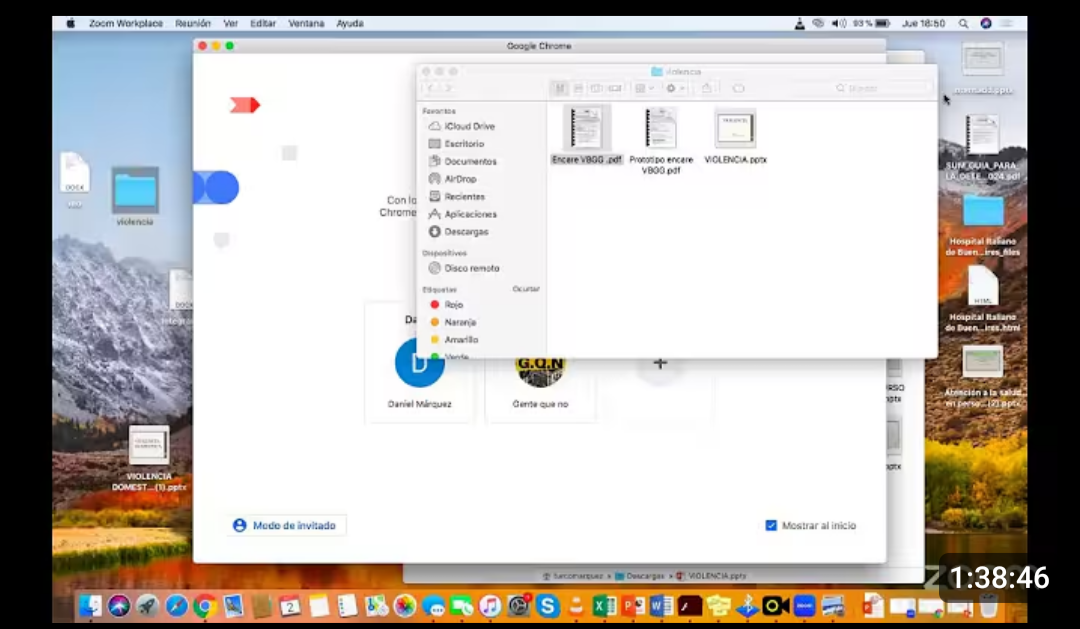
Task: Open Descargas folder in sidebar
Action: (x=466, y=232)
